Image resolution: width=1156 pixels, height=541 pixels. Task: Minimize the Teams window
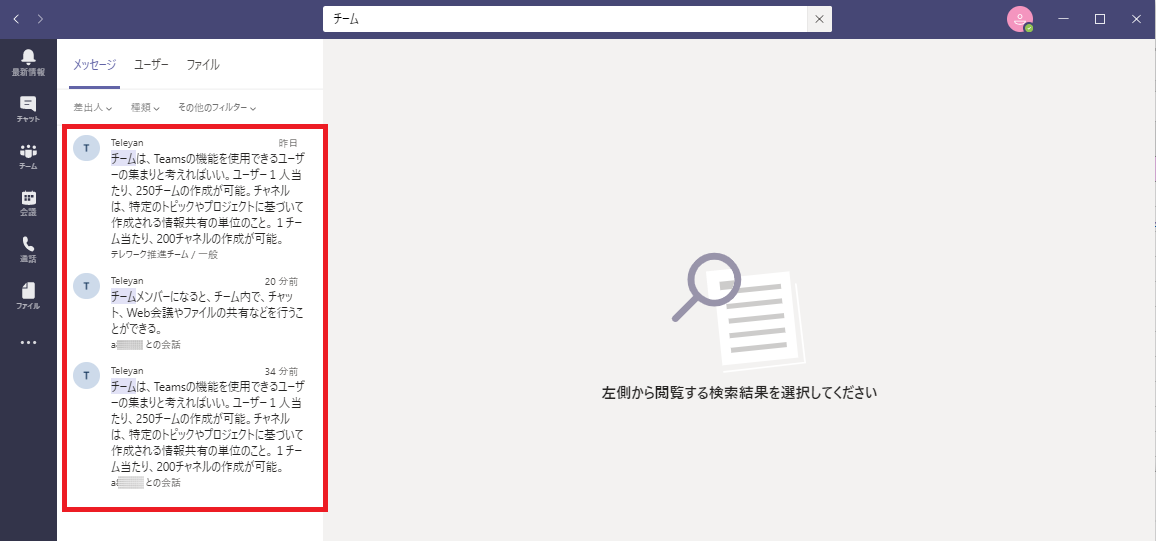click(x=1064, y=19)
